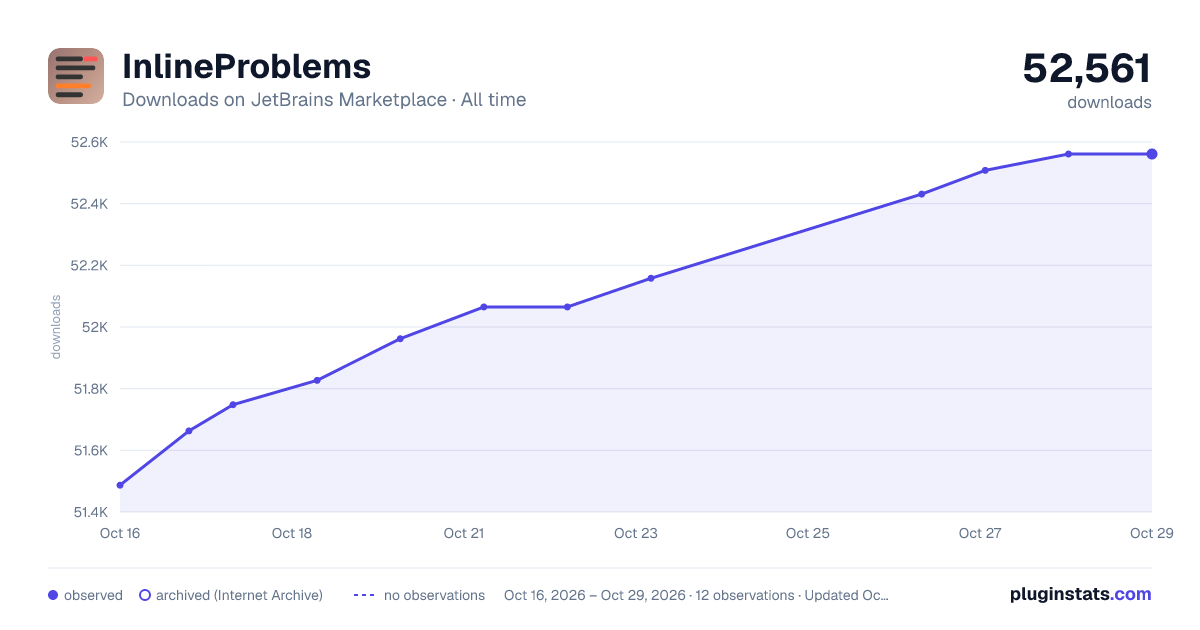
Task: Click the vertical 'downloads' y-axis title
Action: coord(56,327)
